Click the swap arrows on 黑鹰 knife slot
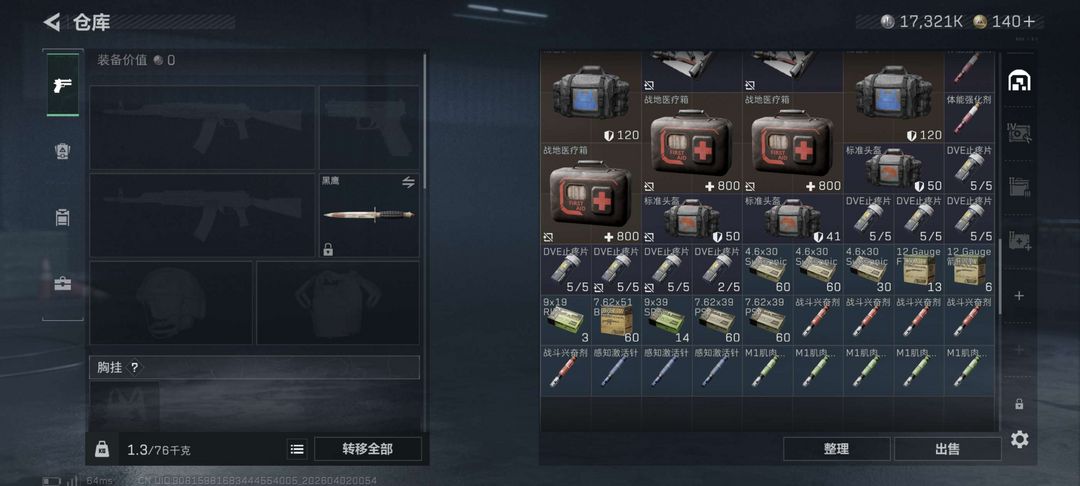Viewport: 1080px width, 486px height. pos(408,182)
